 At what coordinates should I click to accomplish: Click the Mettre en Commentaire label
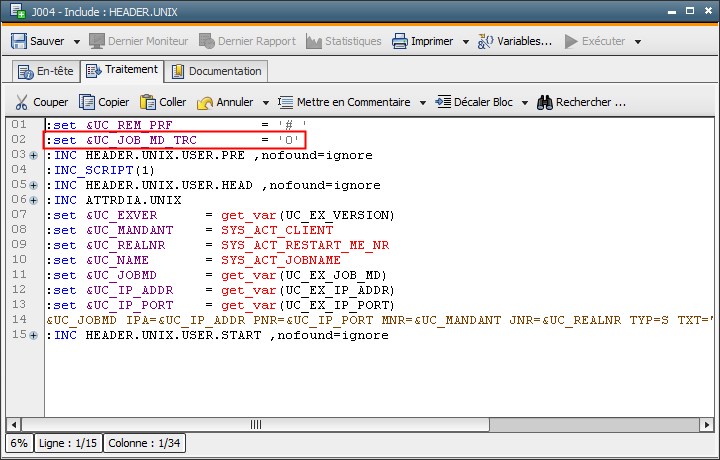click(x=354, y=102)
